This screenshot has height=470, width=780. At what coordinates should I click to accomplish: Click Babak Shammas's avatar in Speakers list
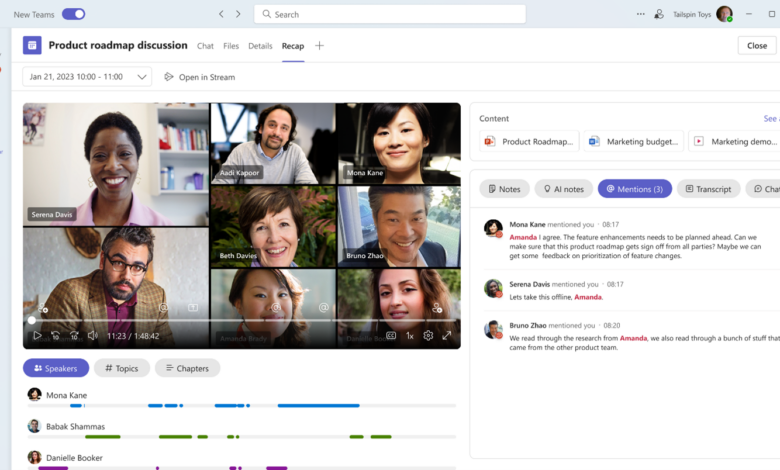click(x=34, y=426)
